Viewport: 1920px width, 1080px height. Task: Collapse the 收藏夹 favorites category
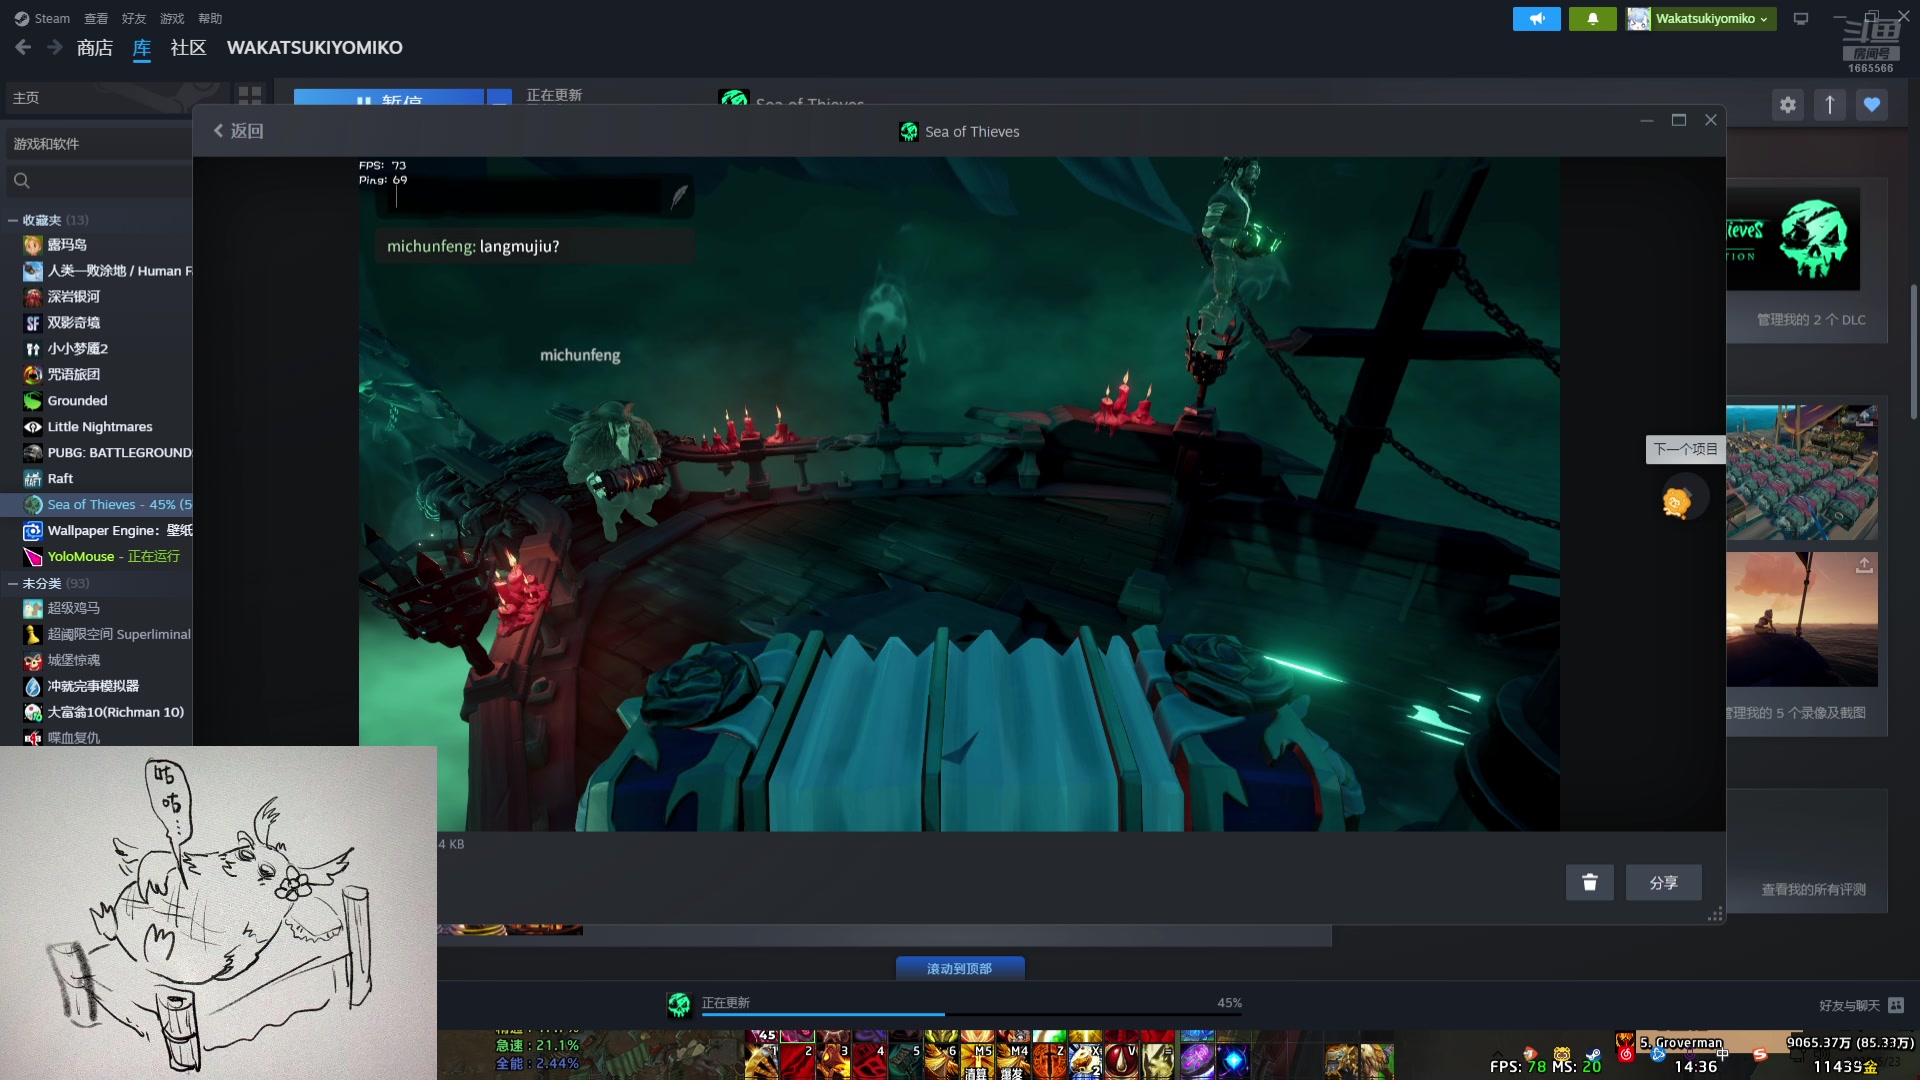[13, 220]
